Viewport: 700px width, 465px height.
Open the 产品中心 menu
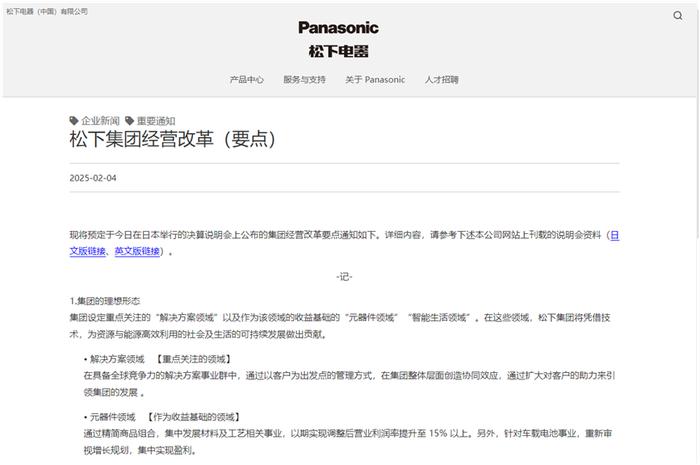click(x=247, y=79)
